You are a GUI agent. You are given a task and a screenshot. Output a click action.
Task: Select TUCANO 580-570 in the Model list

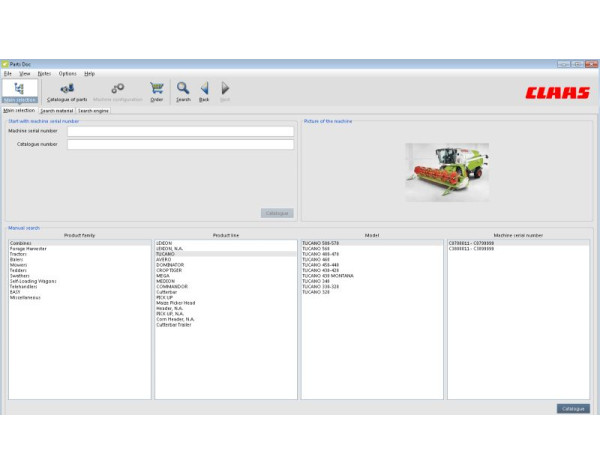pyautogui.click(x=321, y=242)
